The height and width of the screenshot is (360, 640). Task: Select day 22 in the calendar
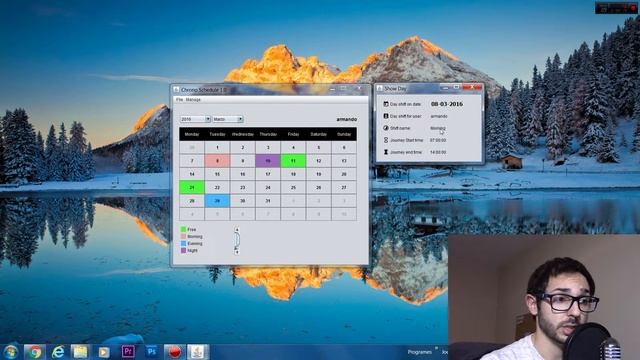click(x=217, y=187)
